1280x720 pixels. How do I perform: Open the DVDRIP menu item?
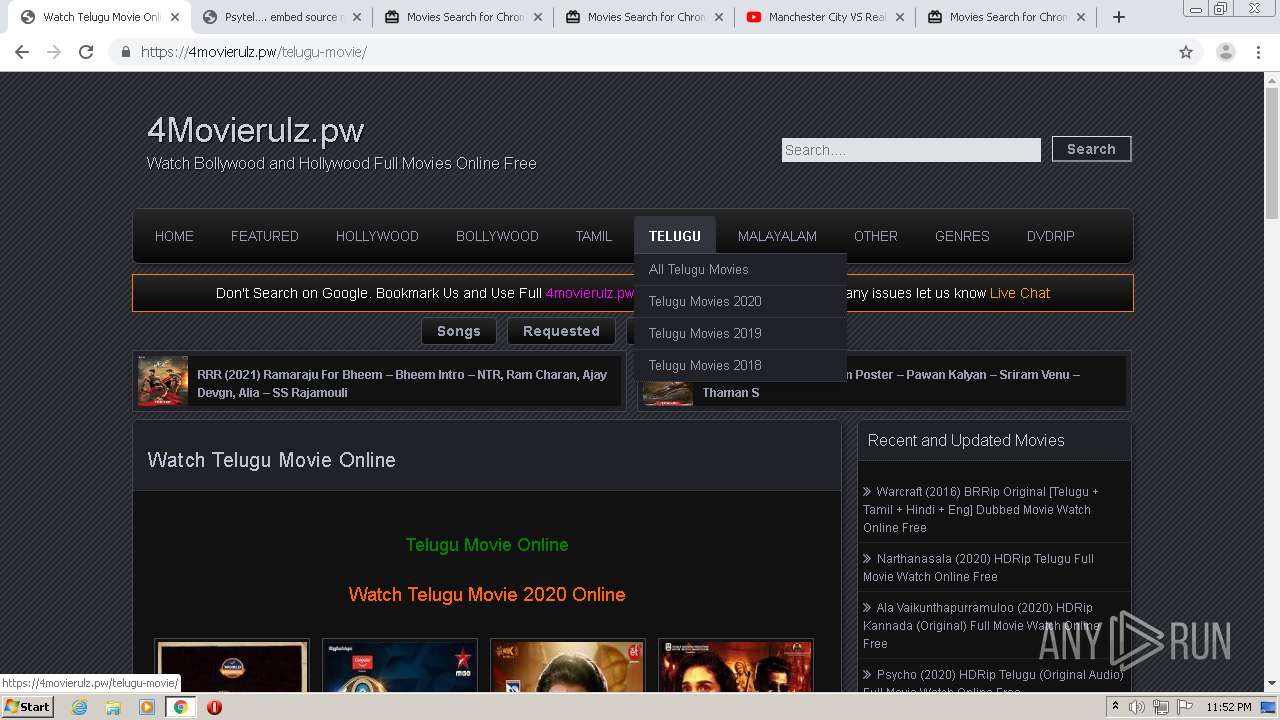1051,236
